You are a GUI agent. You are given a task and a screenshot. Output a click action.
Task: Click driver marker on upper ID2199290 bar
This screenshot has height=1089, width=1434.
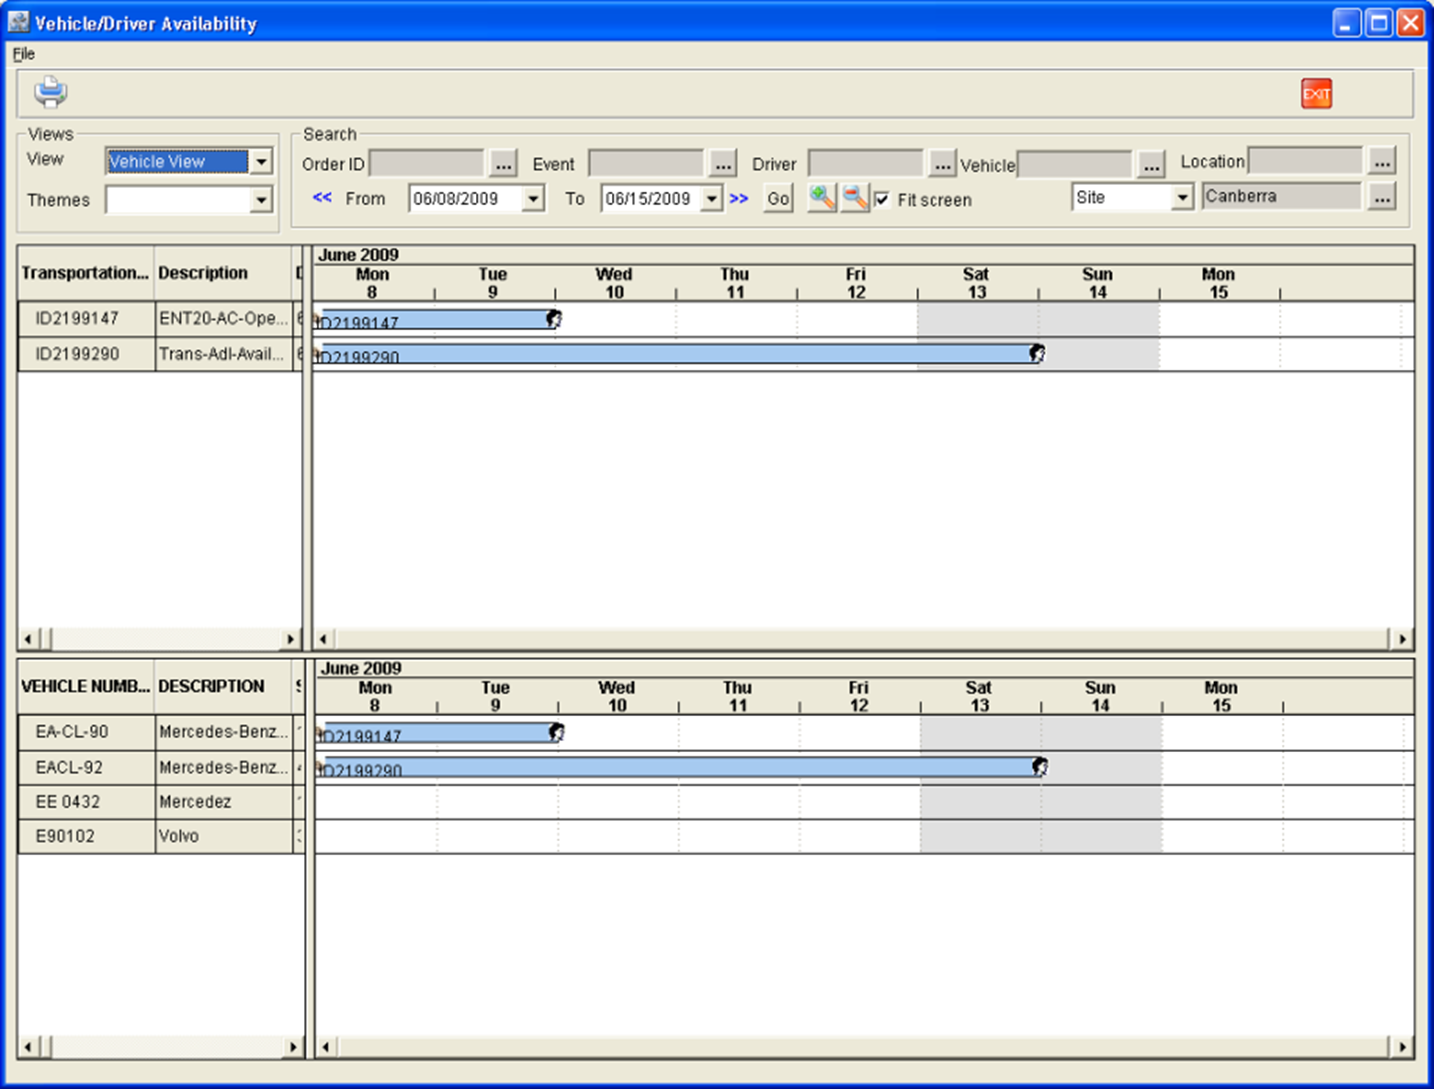(1037, 353)
